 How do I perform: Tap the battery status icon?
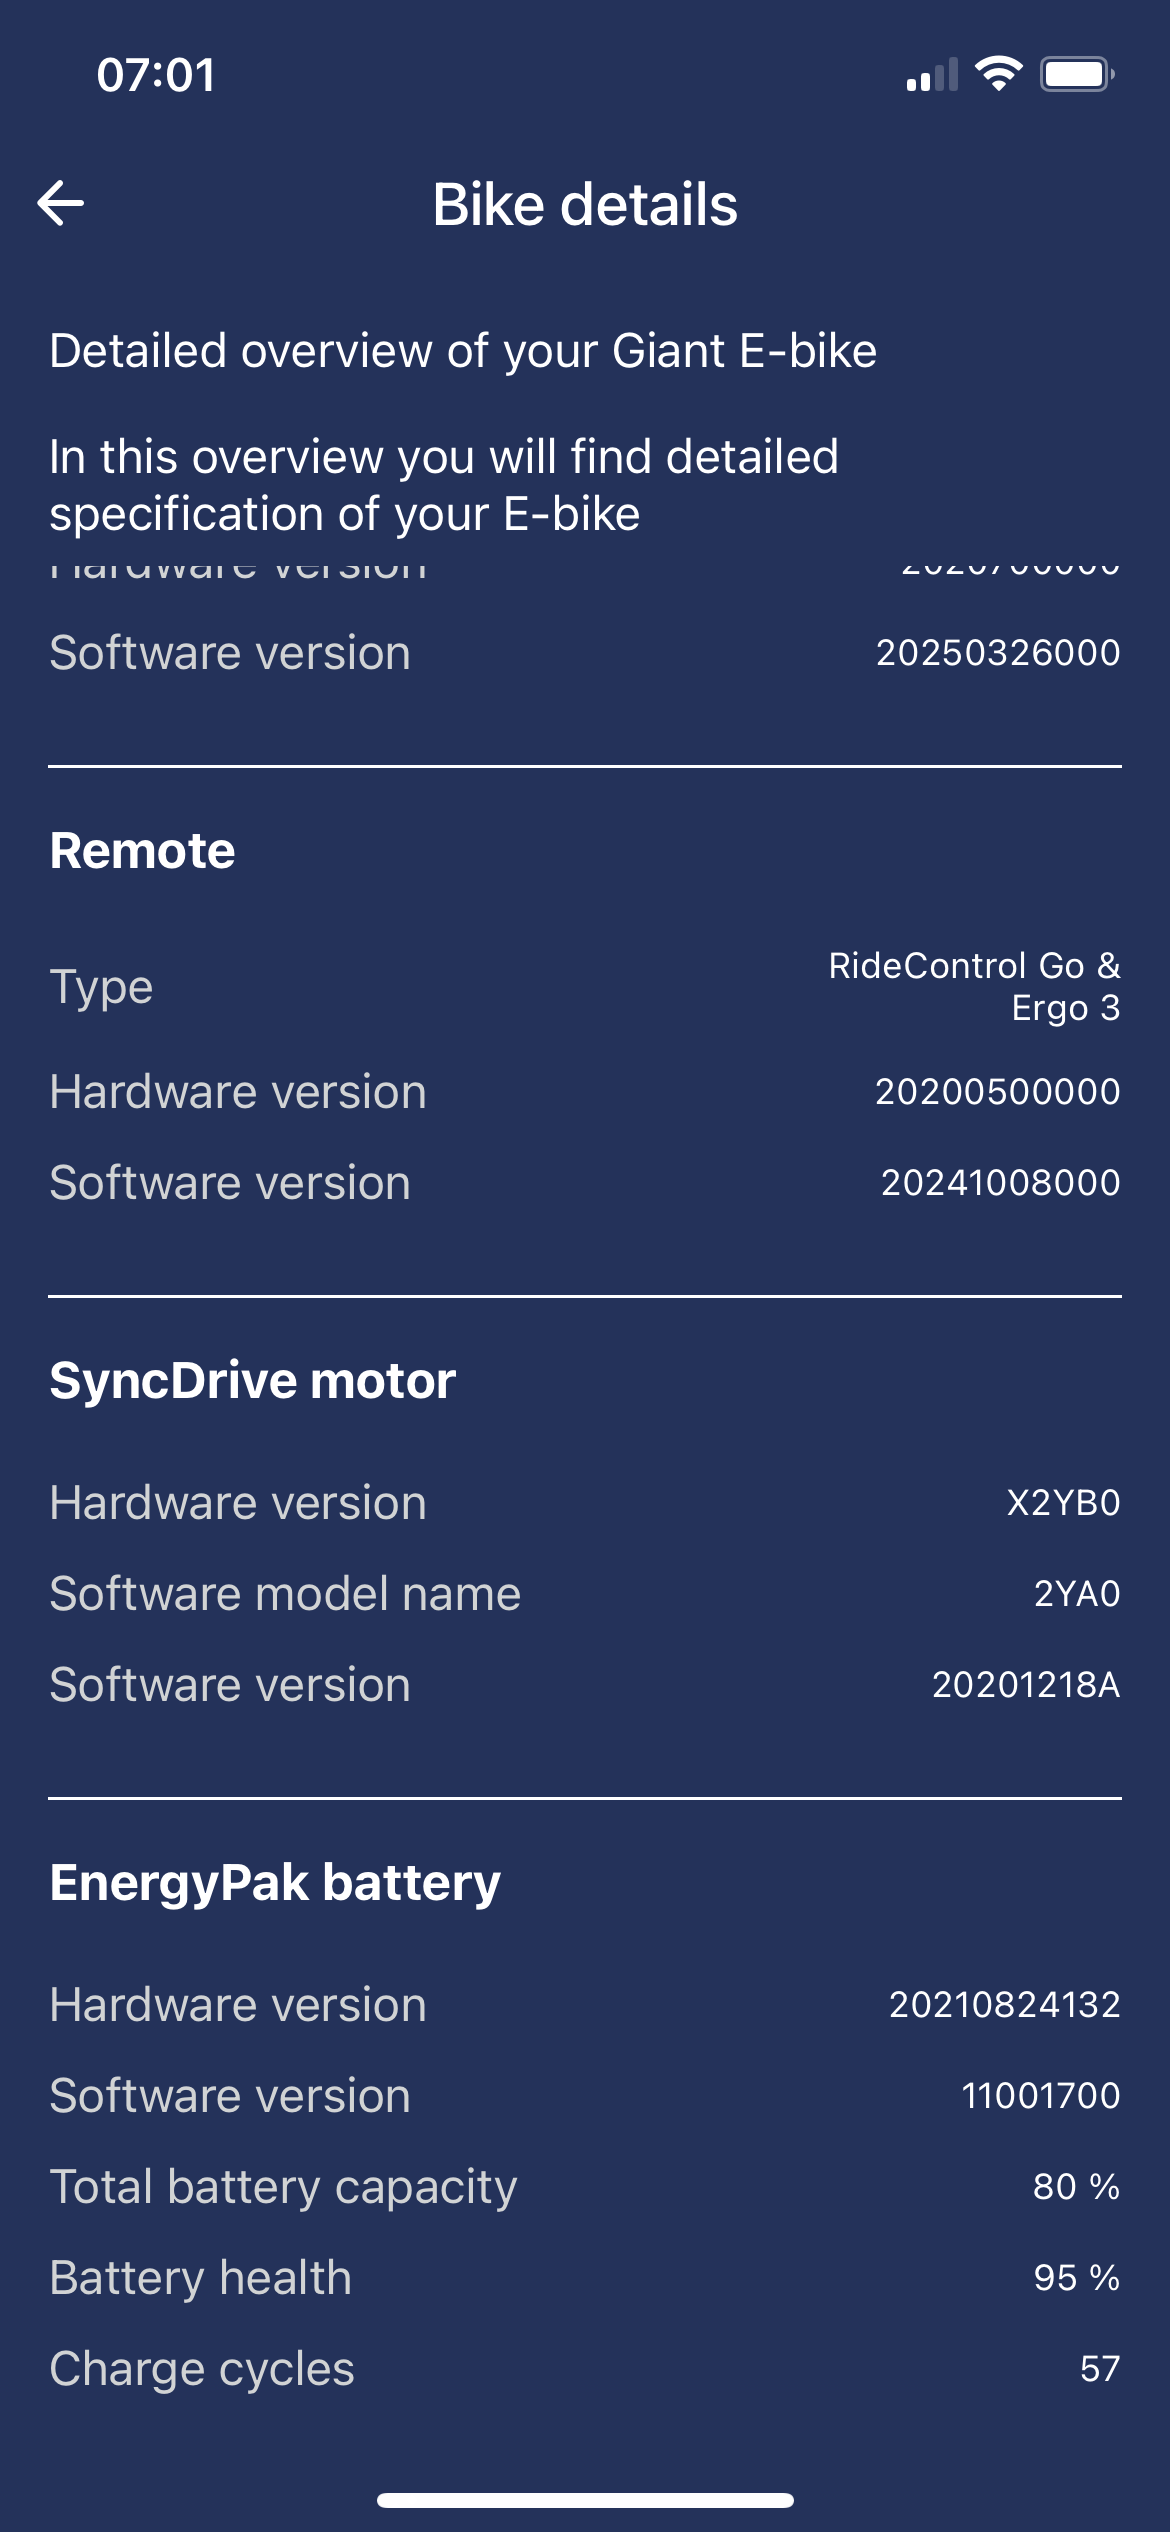click(1078, 74)
